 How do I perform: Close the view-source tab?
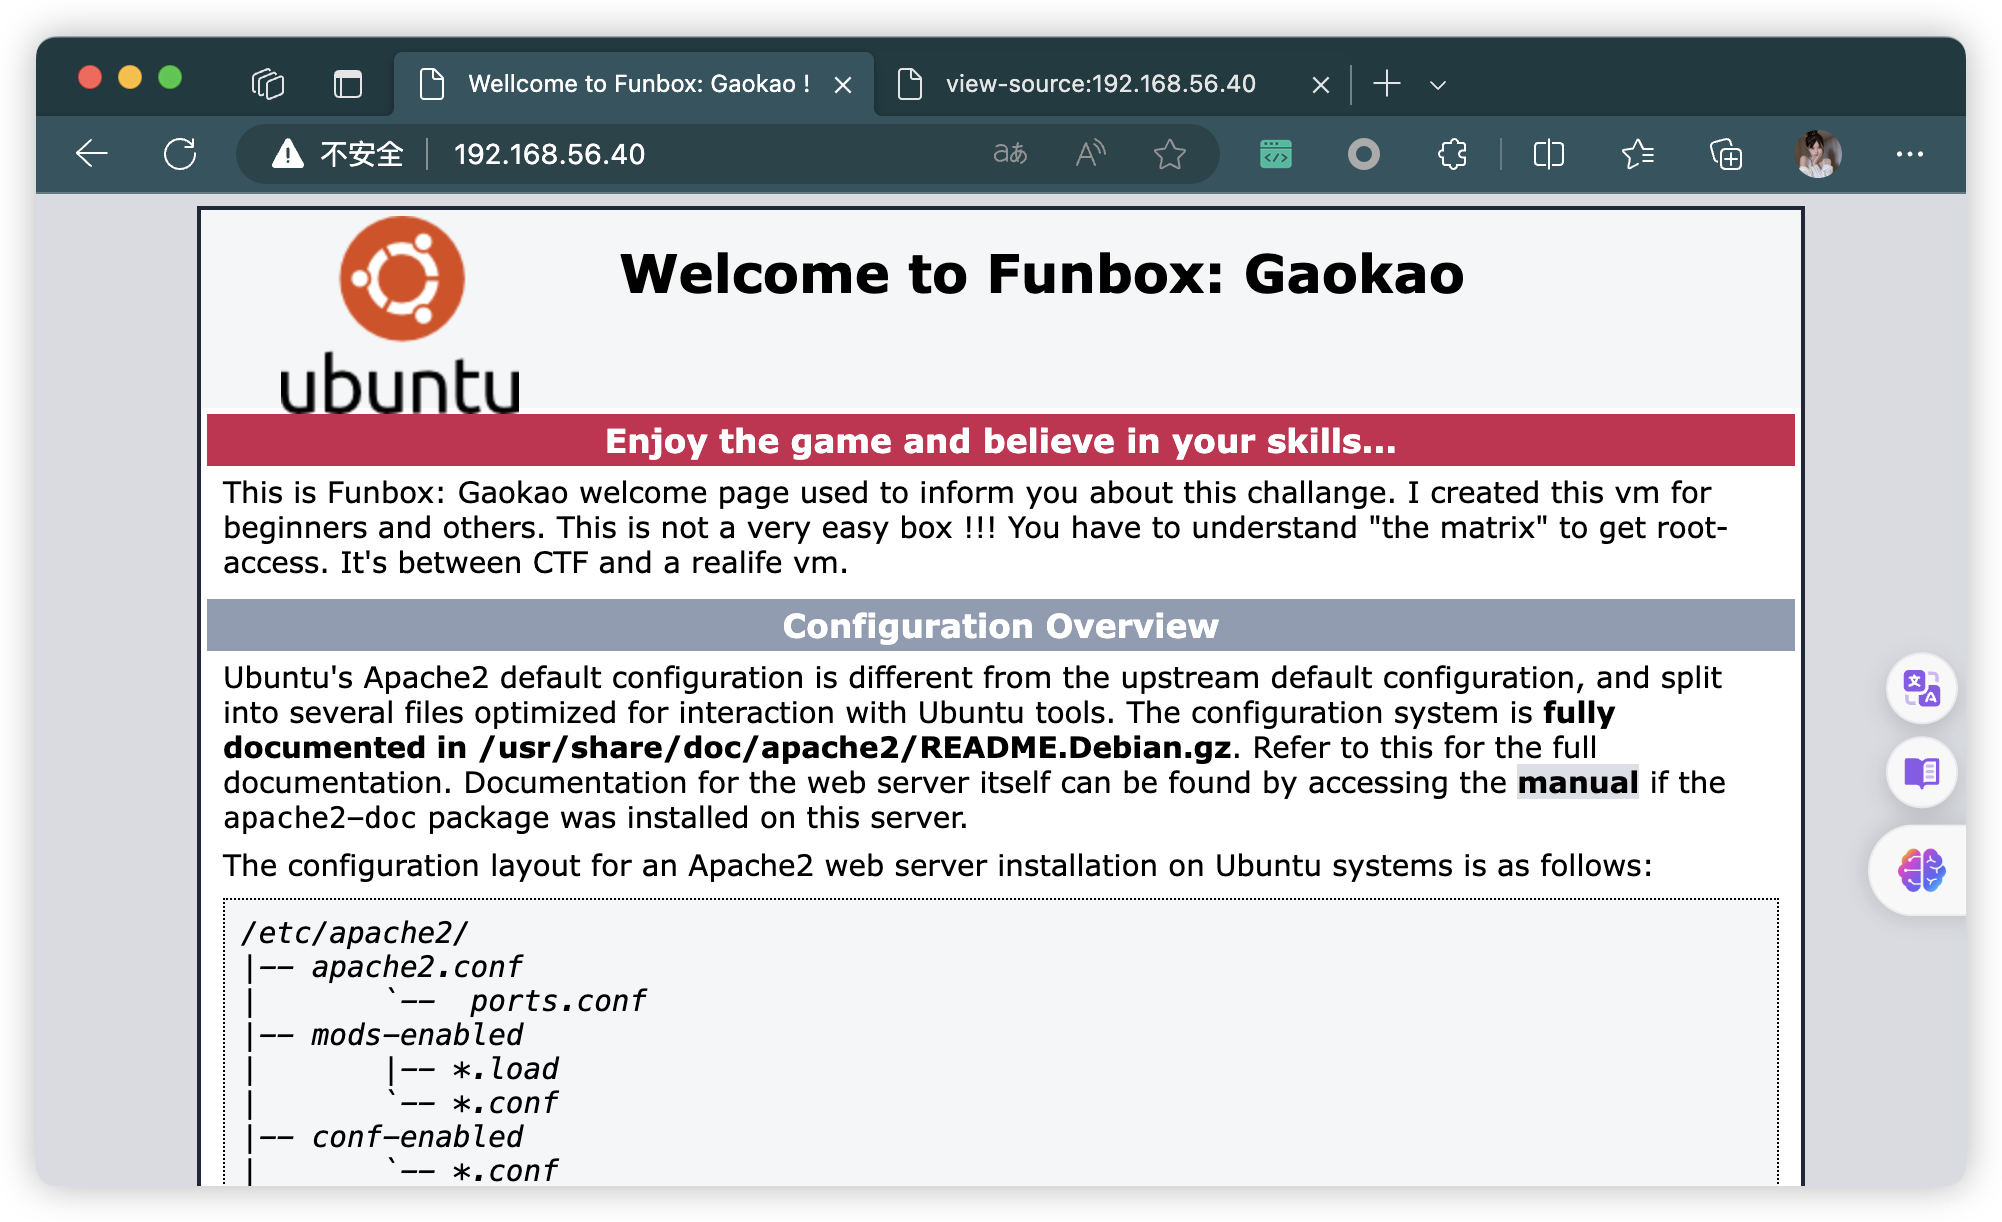[1320, 85]
